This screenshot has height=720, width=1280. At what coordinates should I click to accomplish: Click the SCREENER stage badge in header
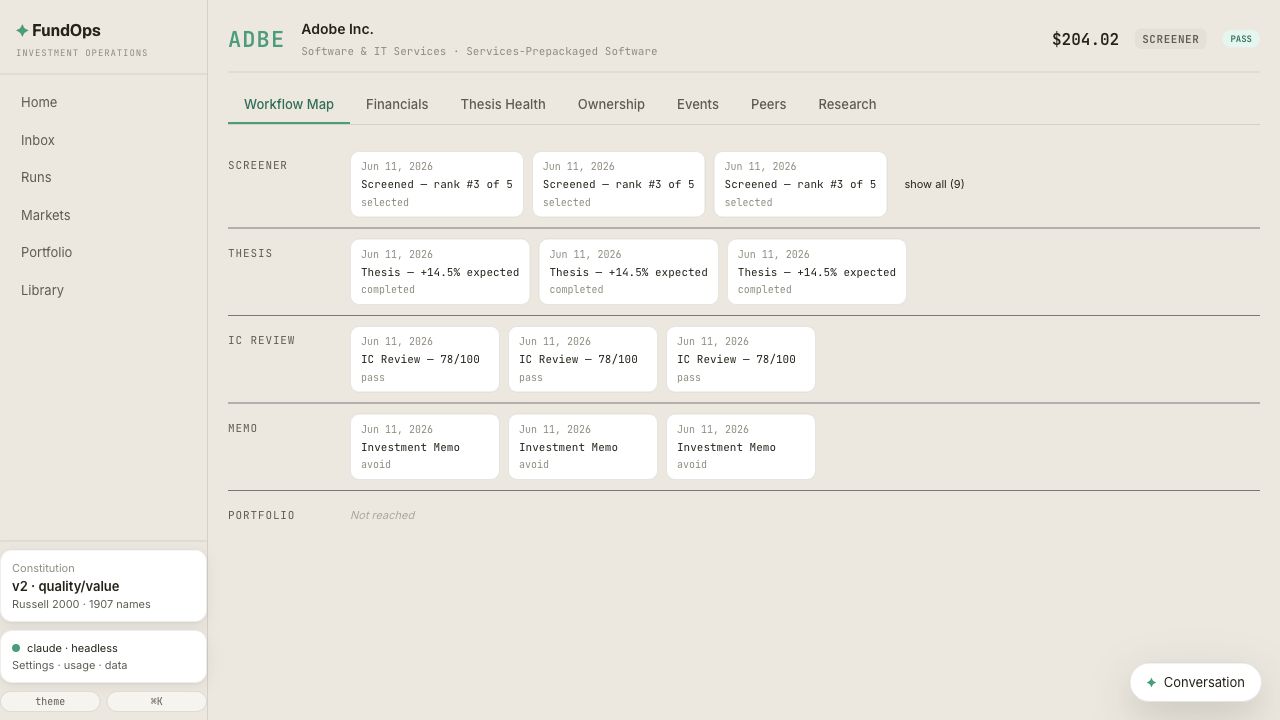(x=1170, y=40)
